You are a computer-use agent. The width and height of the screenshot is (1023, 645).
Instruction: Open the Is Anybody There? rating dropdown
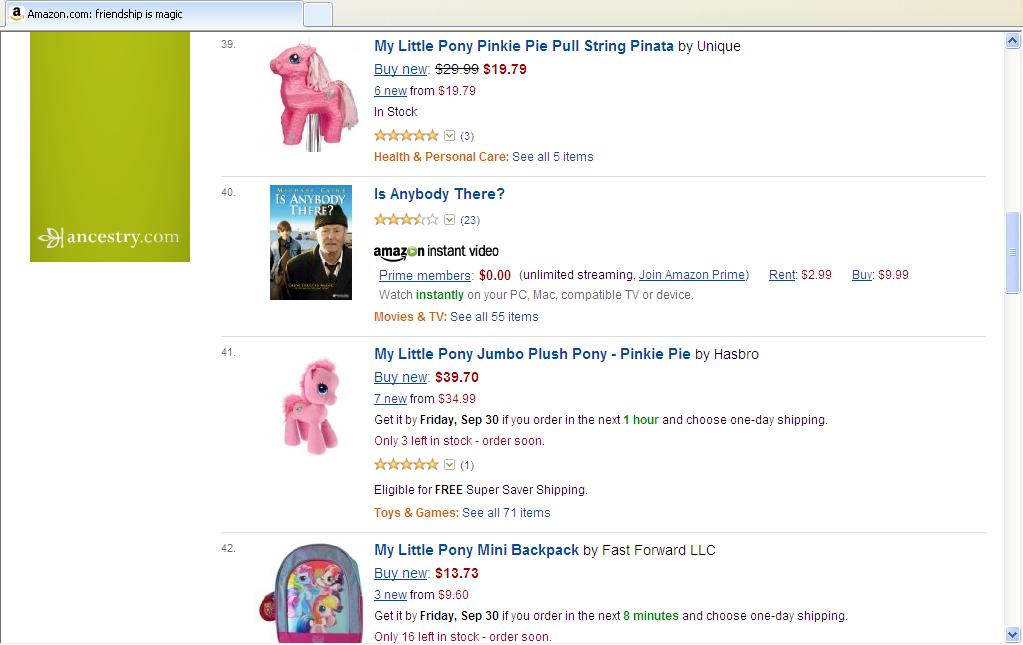click(450, 220)
